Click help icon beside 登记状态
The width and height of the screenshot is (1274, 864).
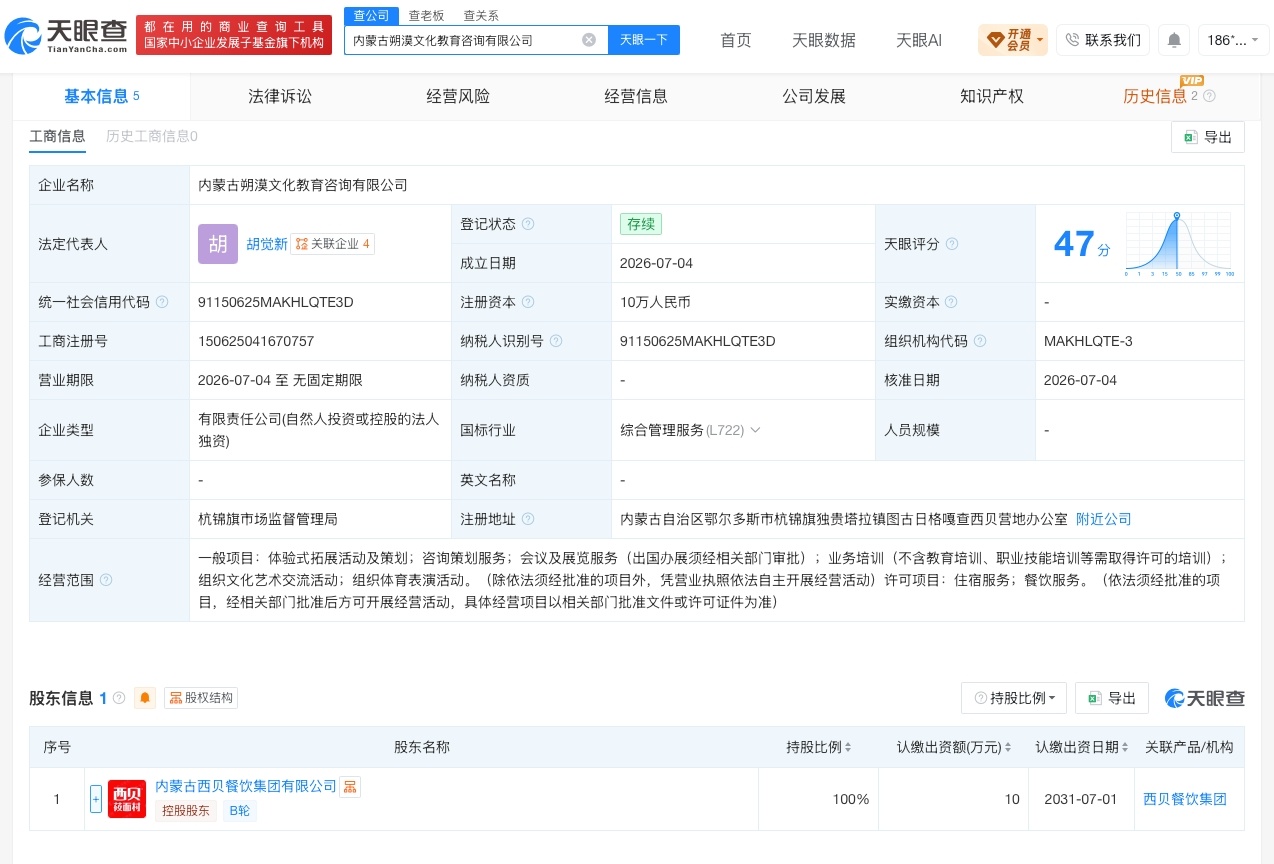(x=528, y=224)
